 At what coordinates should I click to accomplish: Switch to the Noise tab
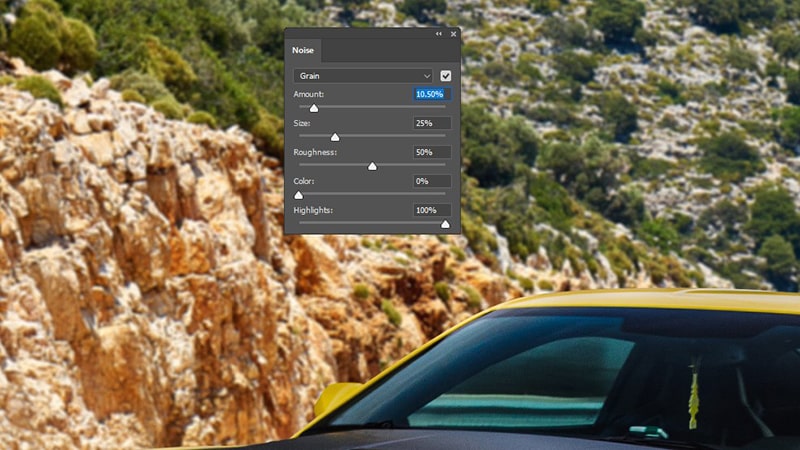click(303, 50)
